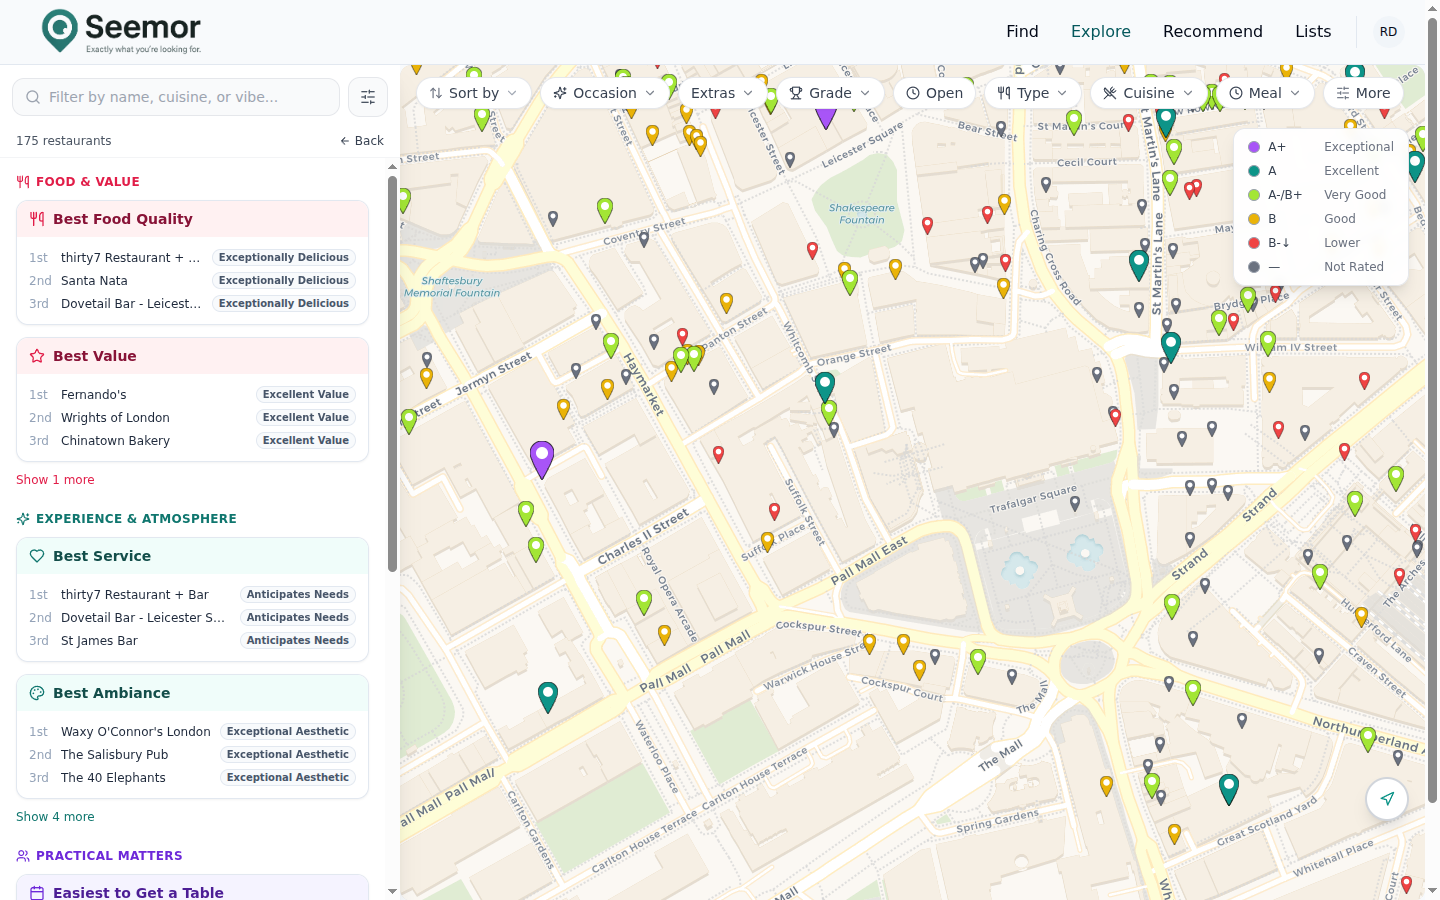Click the teal A color dot in the legend

(x=1253, y=170)
